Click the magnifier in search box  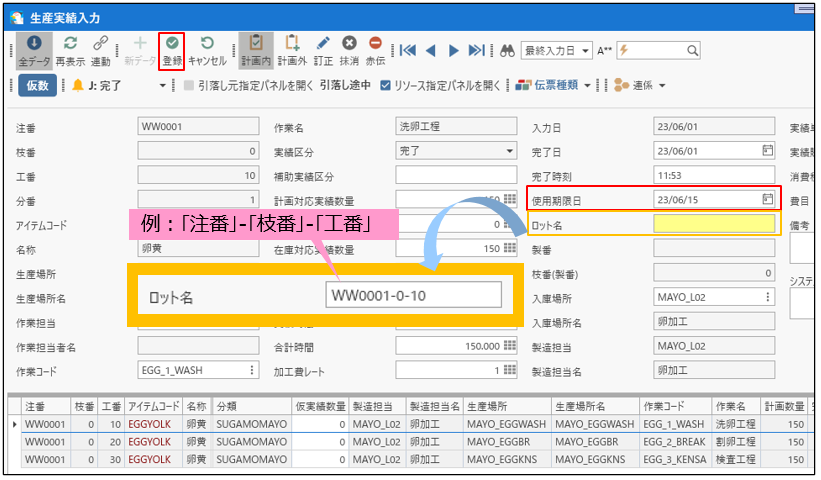coord(692,50)
